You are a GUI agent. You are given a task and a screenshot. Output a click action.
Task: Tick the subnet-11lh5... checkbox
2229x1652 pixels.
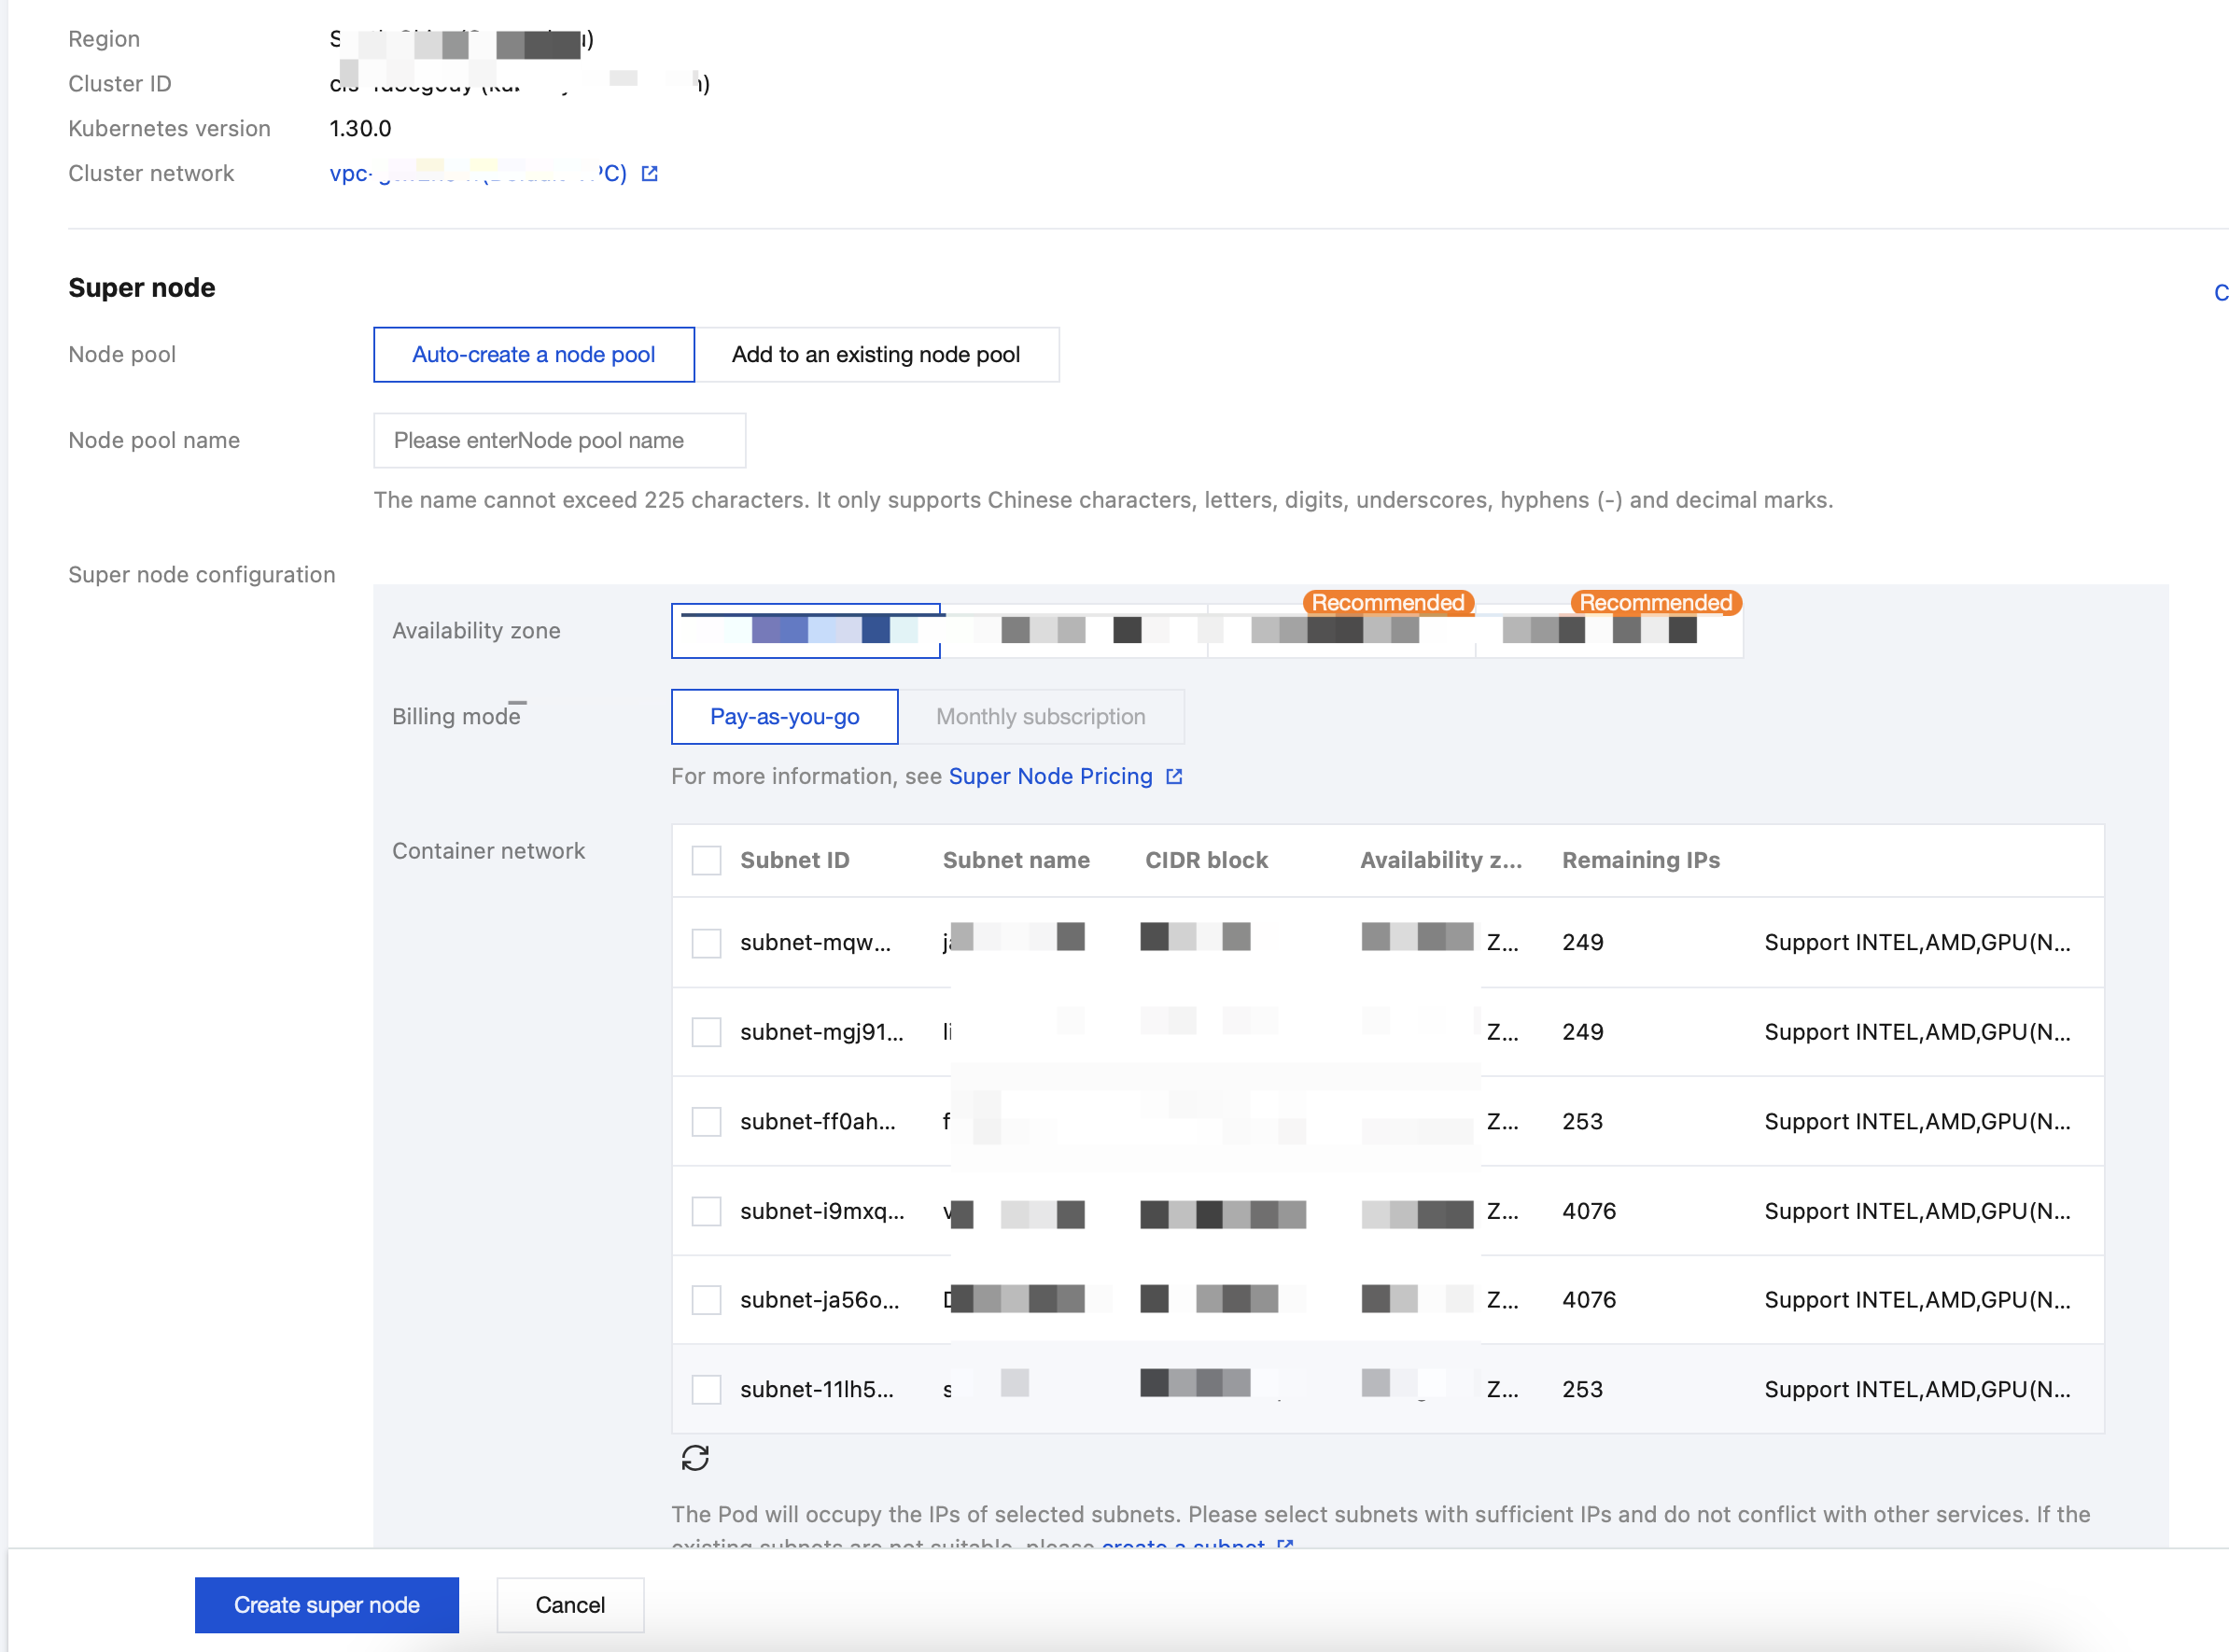(x=706, y=1389)
